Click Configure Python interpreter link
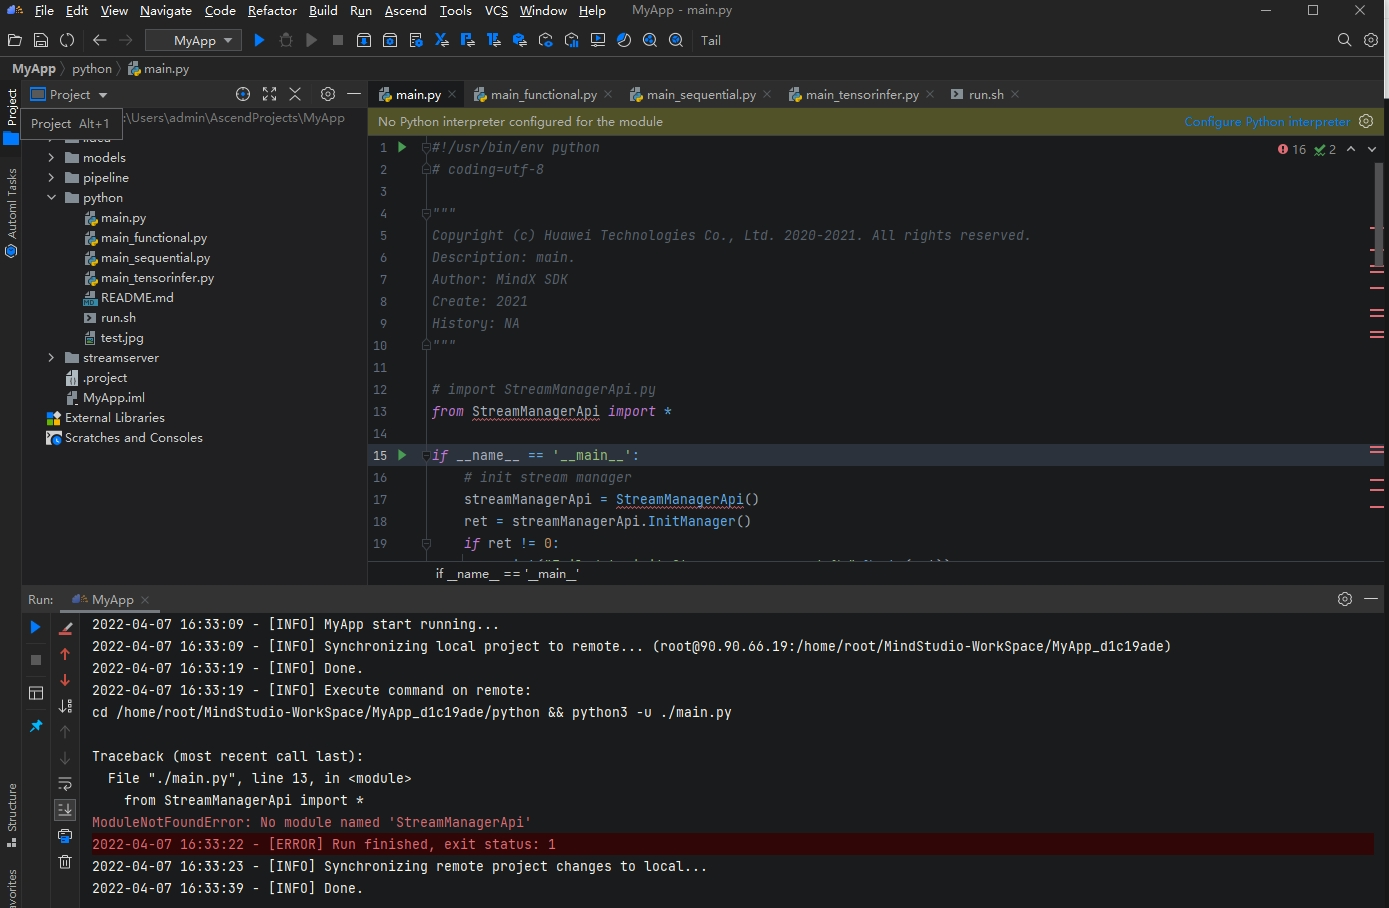 (x=1266, y=121)
